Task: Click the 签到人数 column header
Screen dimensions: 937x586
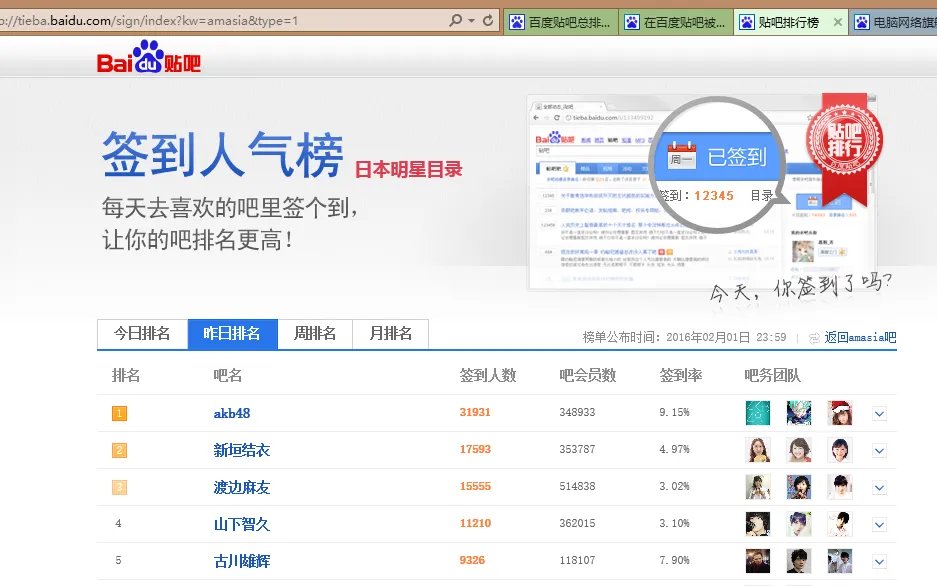Action: (488, 376)
